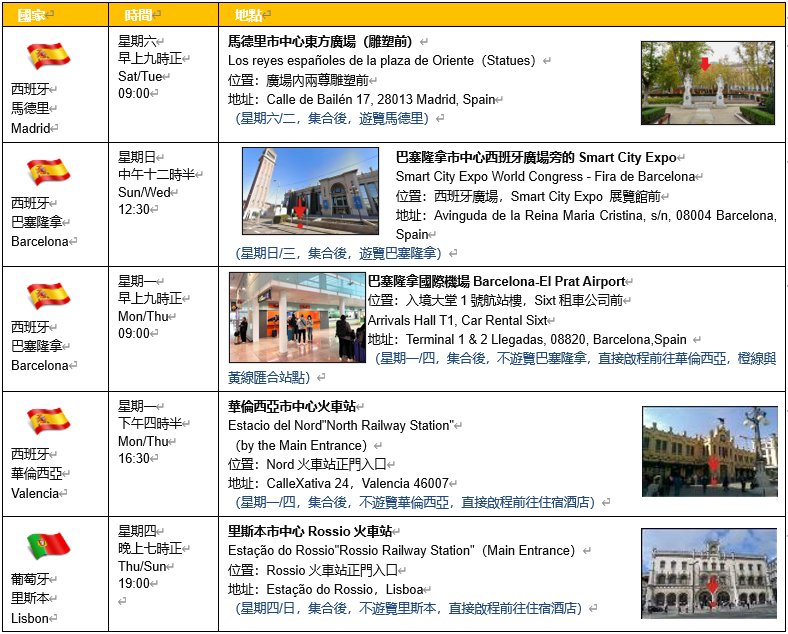Click blue note 不遊覽里斯本，直接啟程前往住宿酒店
Screen dimensions: 788x634
click(x=470, y=608)
